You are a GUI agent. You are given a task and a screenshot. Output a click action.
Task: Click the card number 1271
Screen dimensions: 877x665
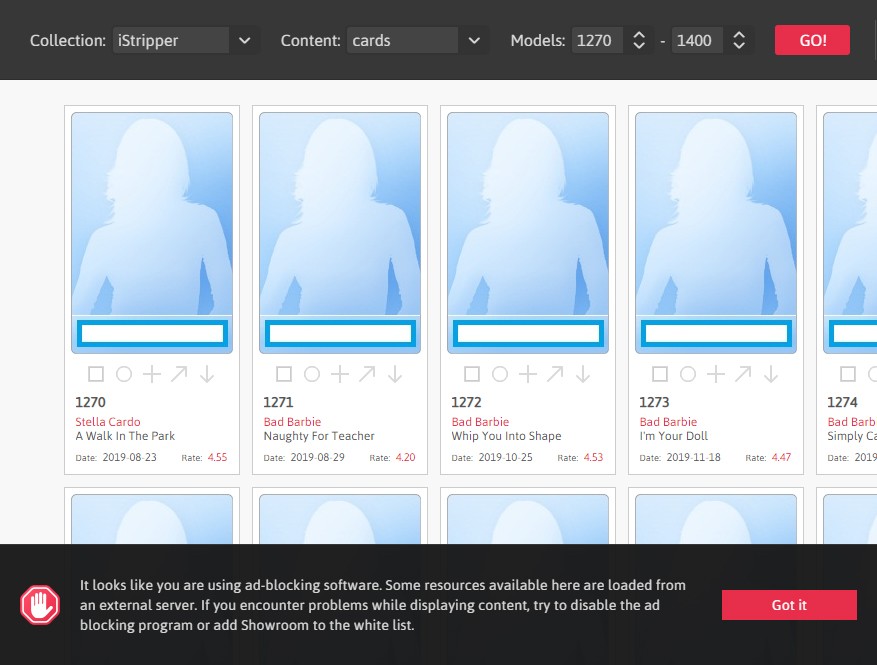point(278,402)
